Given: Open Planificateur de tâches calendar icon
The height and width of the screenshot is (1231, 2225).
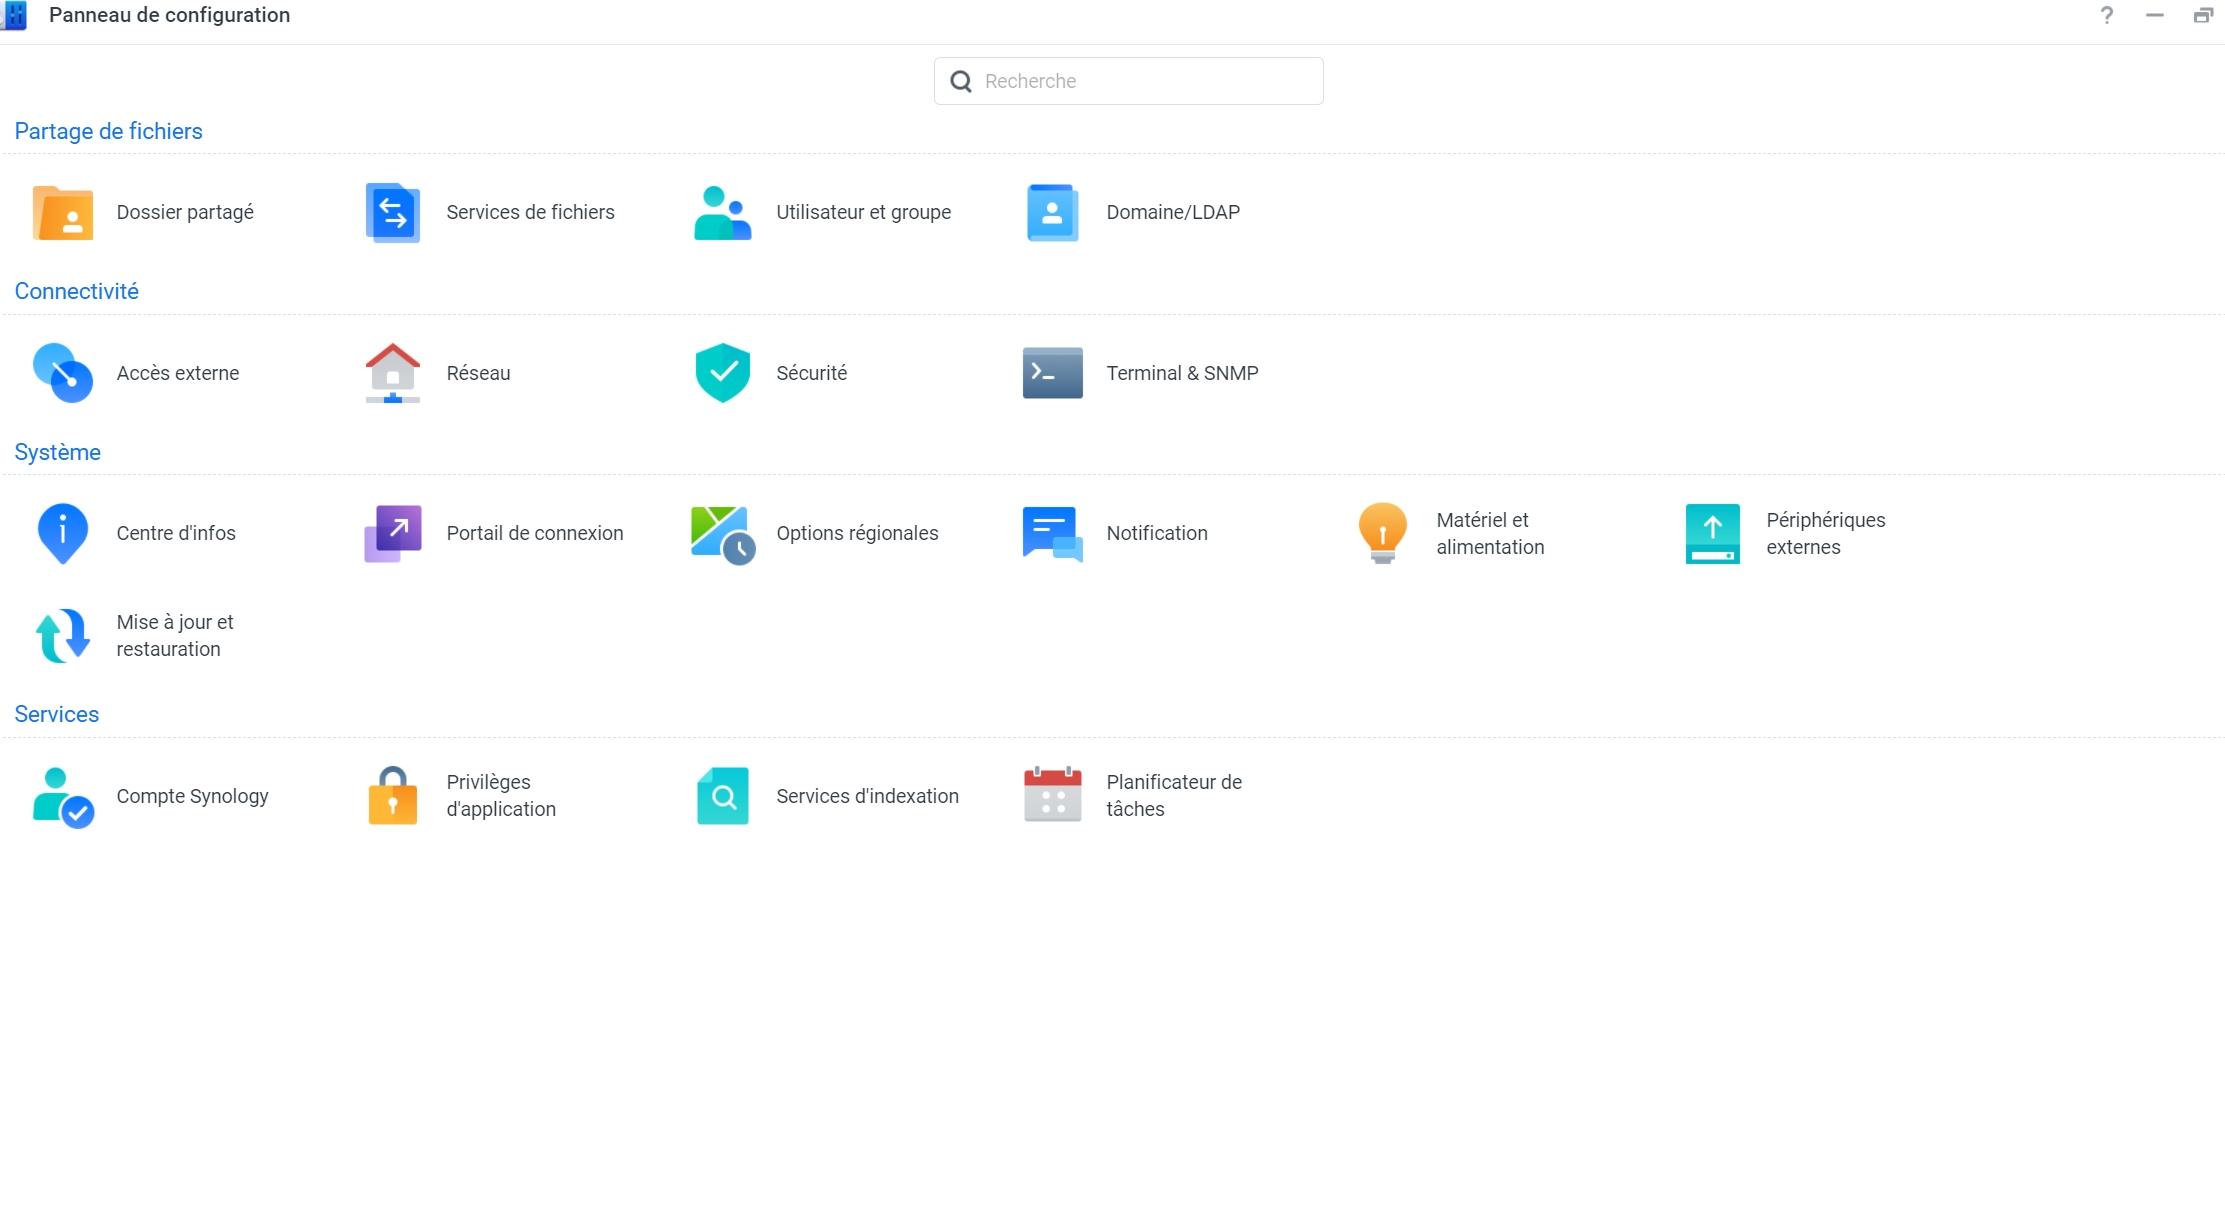Looking at the screenshot, I should [x=1052, y=796].
